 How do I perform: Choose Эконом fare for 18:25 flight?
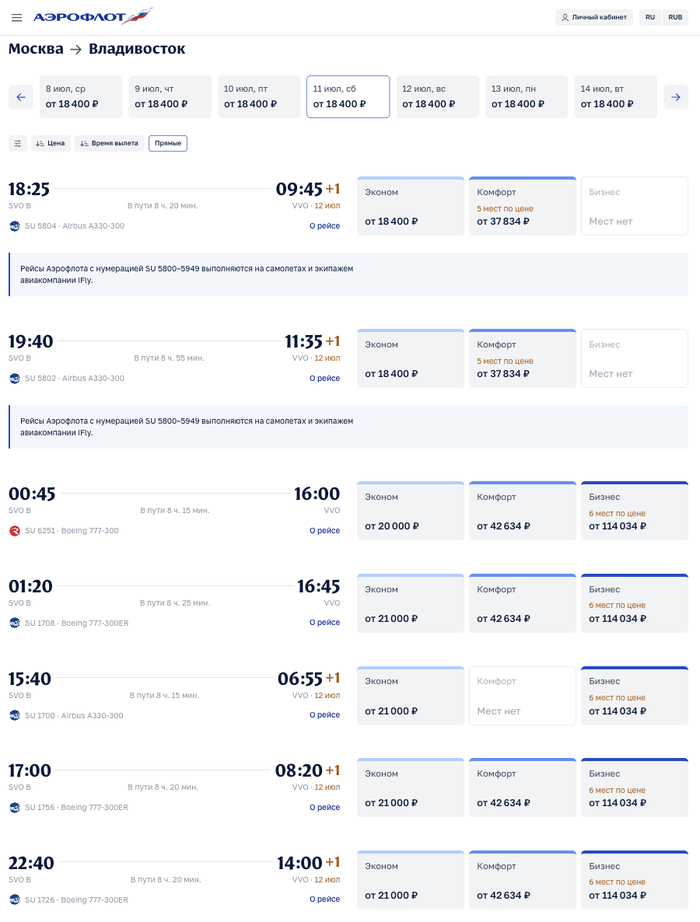tap(410, 207)
